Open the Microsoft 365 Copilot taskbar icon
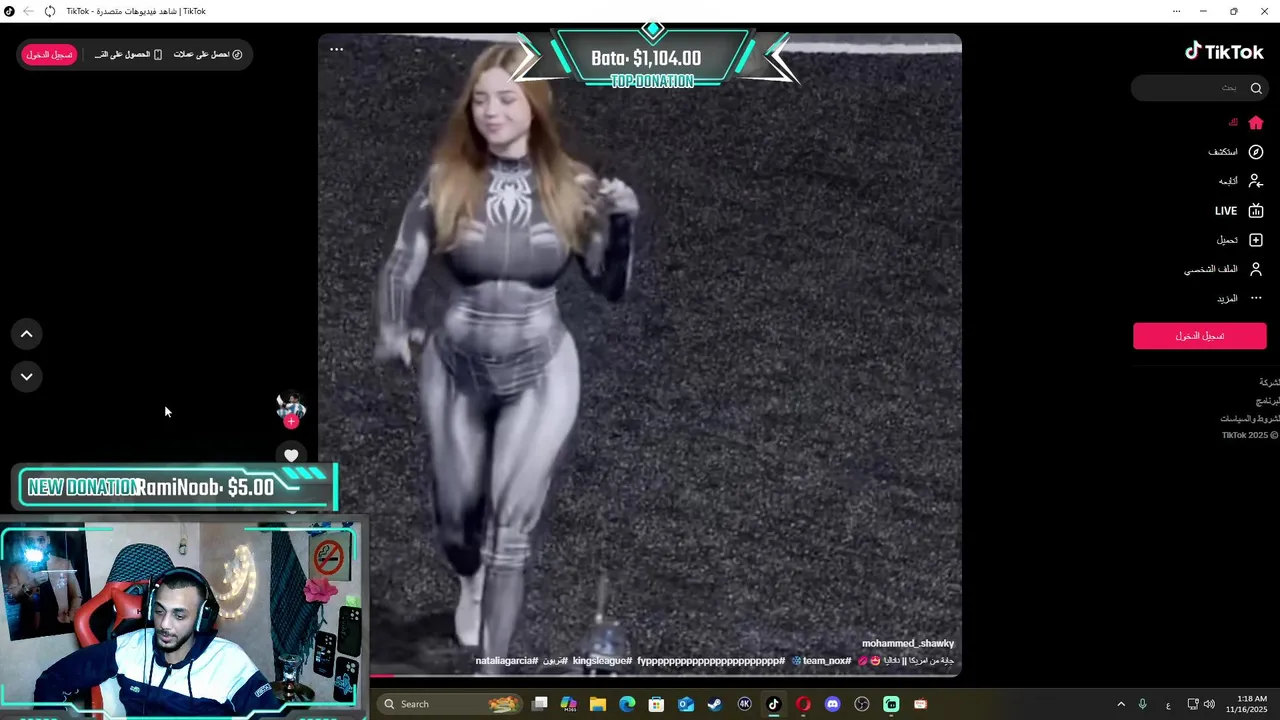Image resolution: width=1280 pixels, height=720 pixels. tap(569, 704)
